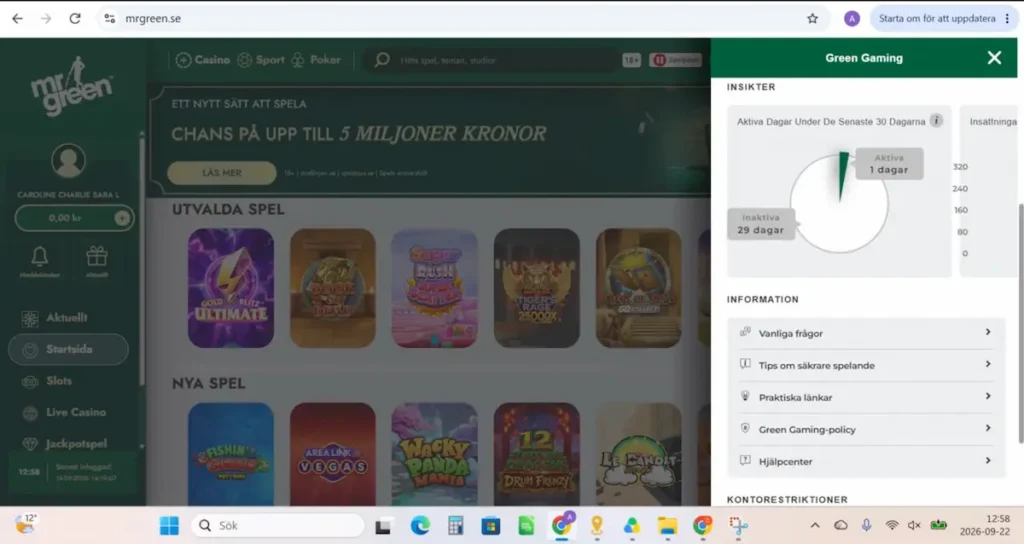Expand Vanliga frågor chevron
Image resolution: width=1024 pixels, height=544 pixels.
coord(987,332)
